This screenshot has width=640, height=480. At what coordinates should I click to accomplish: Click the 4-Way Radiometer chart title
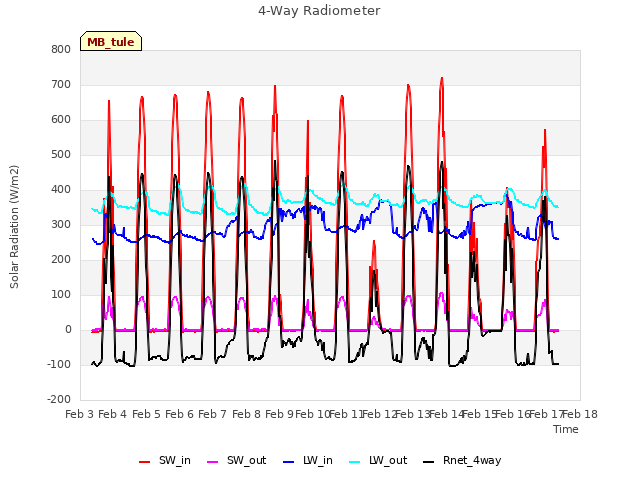point(319,11)
